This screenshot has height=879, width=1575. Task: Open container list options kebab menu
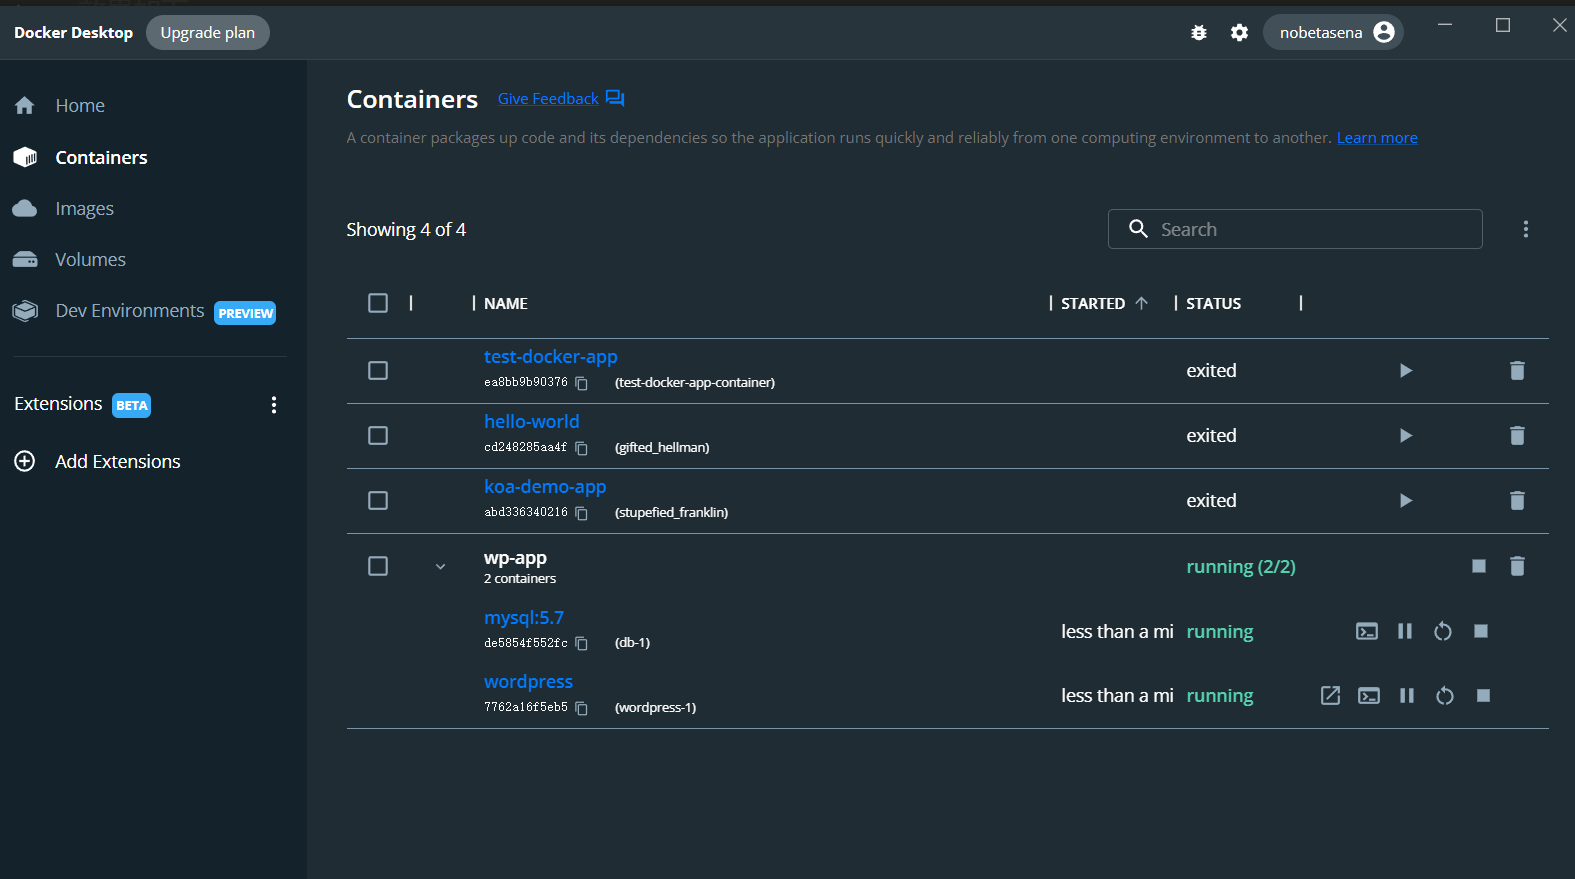pos(1525,229)
